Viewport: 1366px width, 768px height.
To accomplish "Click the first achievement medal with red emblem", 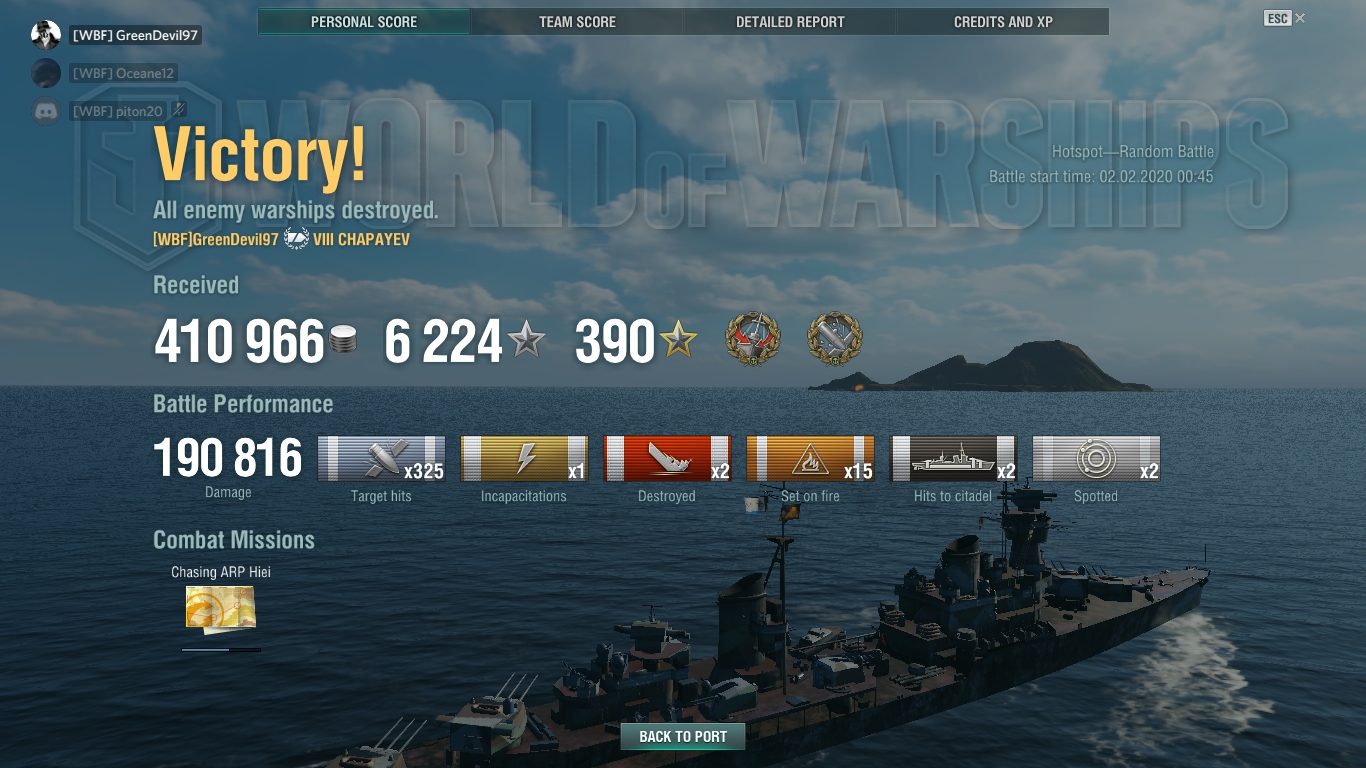I will pyautogui.click(x=753, y=340).
